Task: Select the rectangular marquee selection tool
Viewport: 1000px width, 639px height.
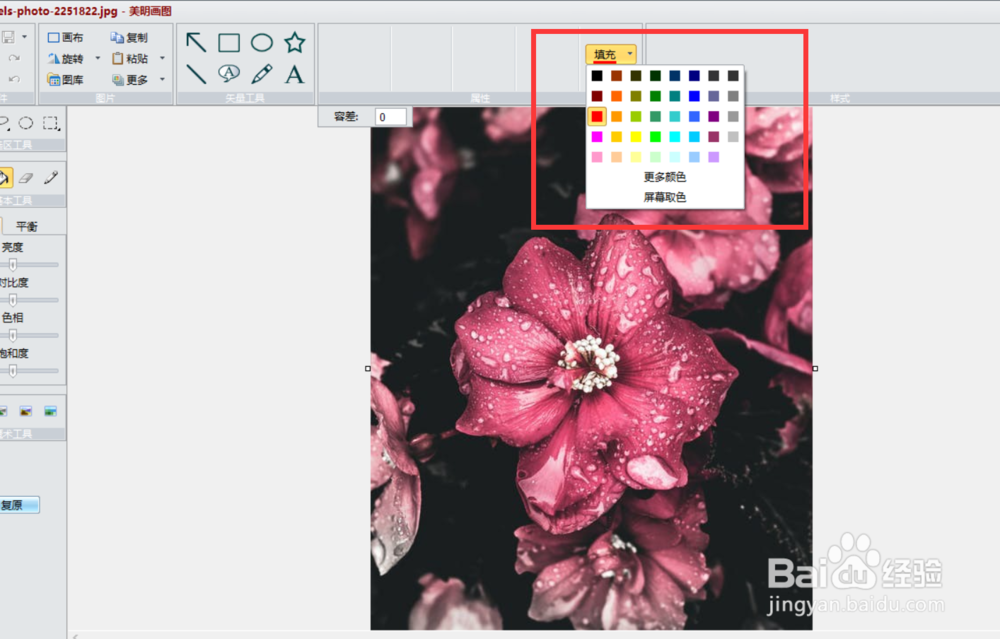Action: click(51, 123)
